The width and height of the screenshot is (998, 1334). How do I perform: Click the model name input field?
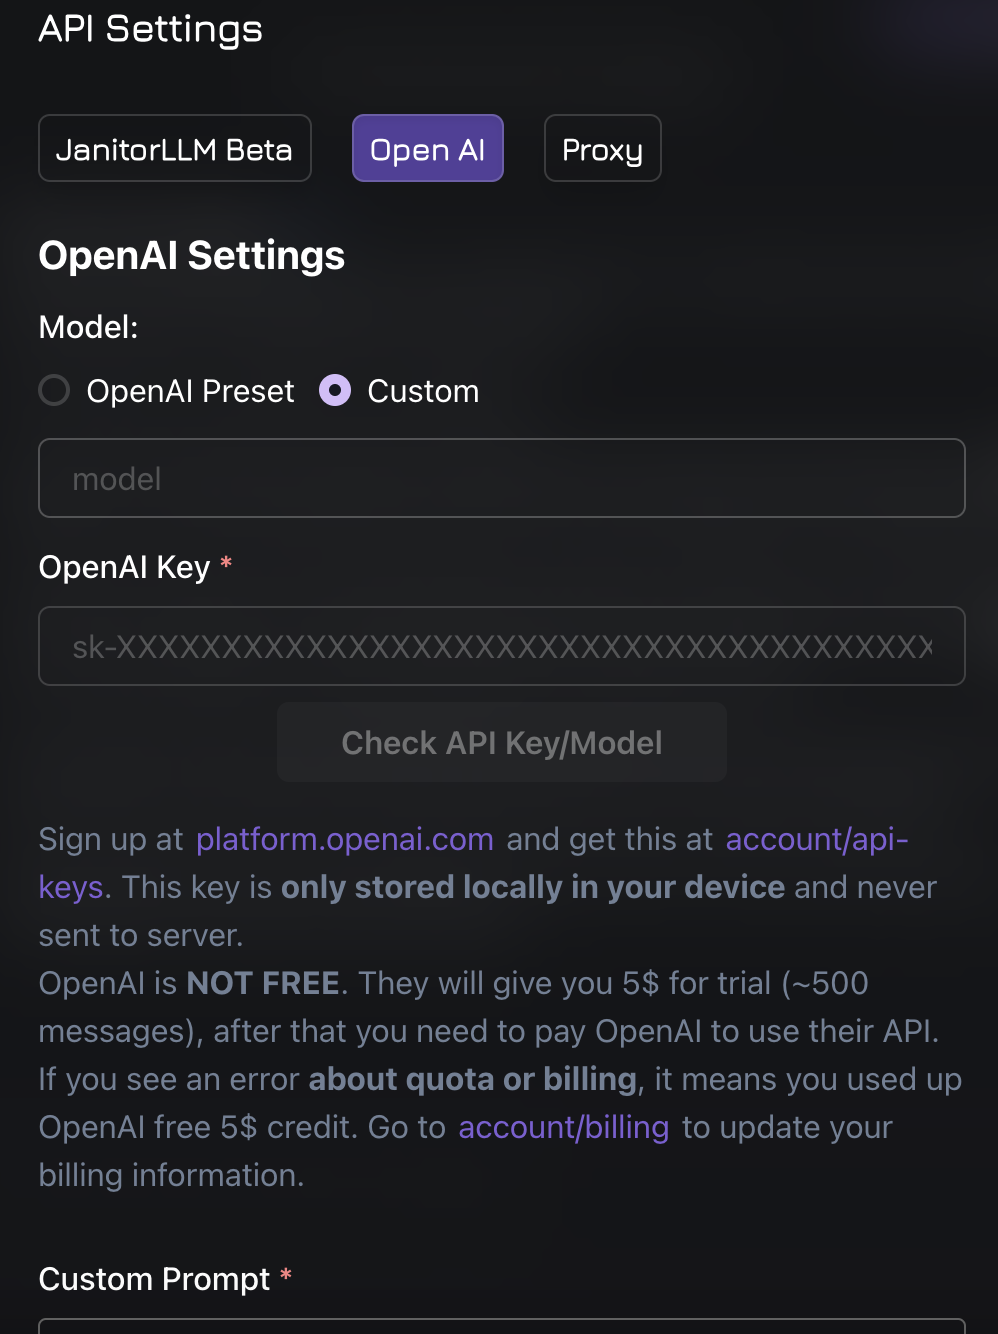pos(501,478)
